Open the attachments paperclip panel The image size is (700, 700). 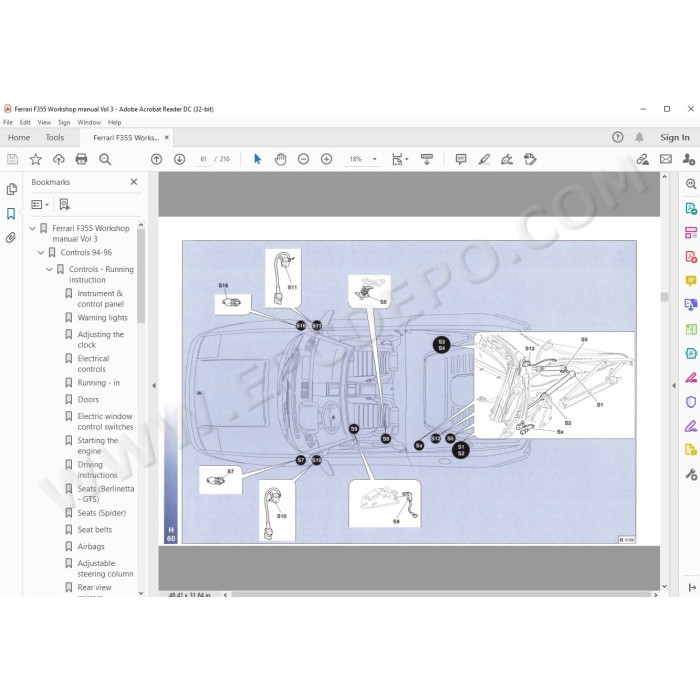[11, 237]
